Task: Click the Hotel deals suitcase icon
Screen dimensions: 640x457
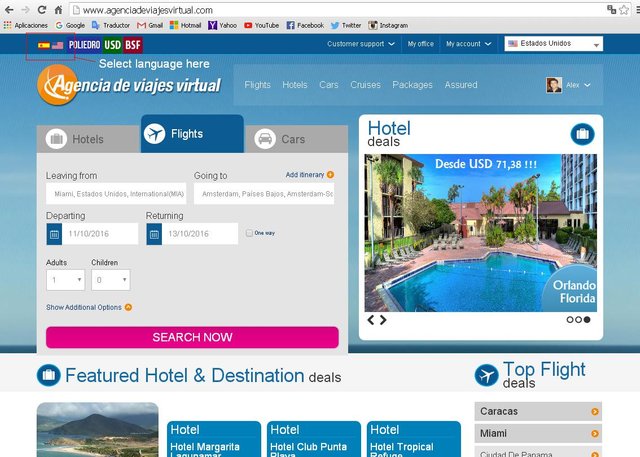Action: 582,134
